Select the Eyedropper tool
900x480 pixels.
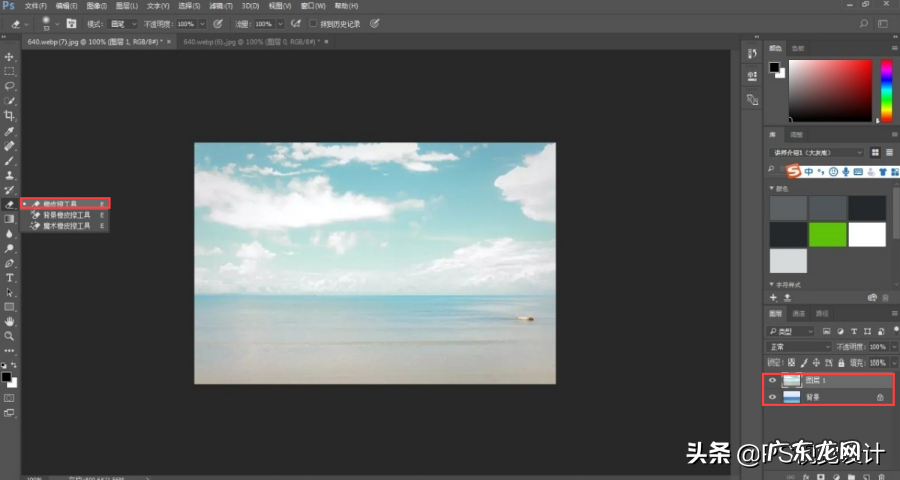point(9,131)
